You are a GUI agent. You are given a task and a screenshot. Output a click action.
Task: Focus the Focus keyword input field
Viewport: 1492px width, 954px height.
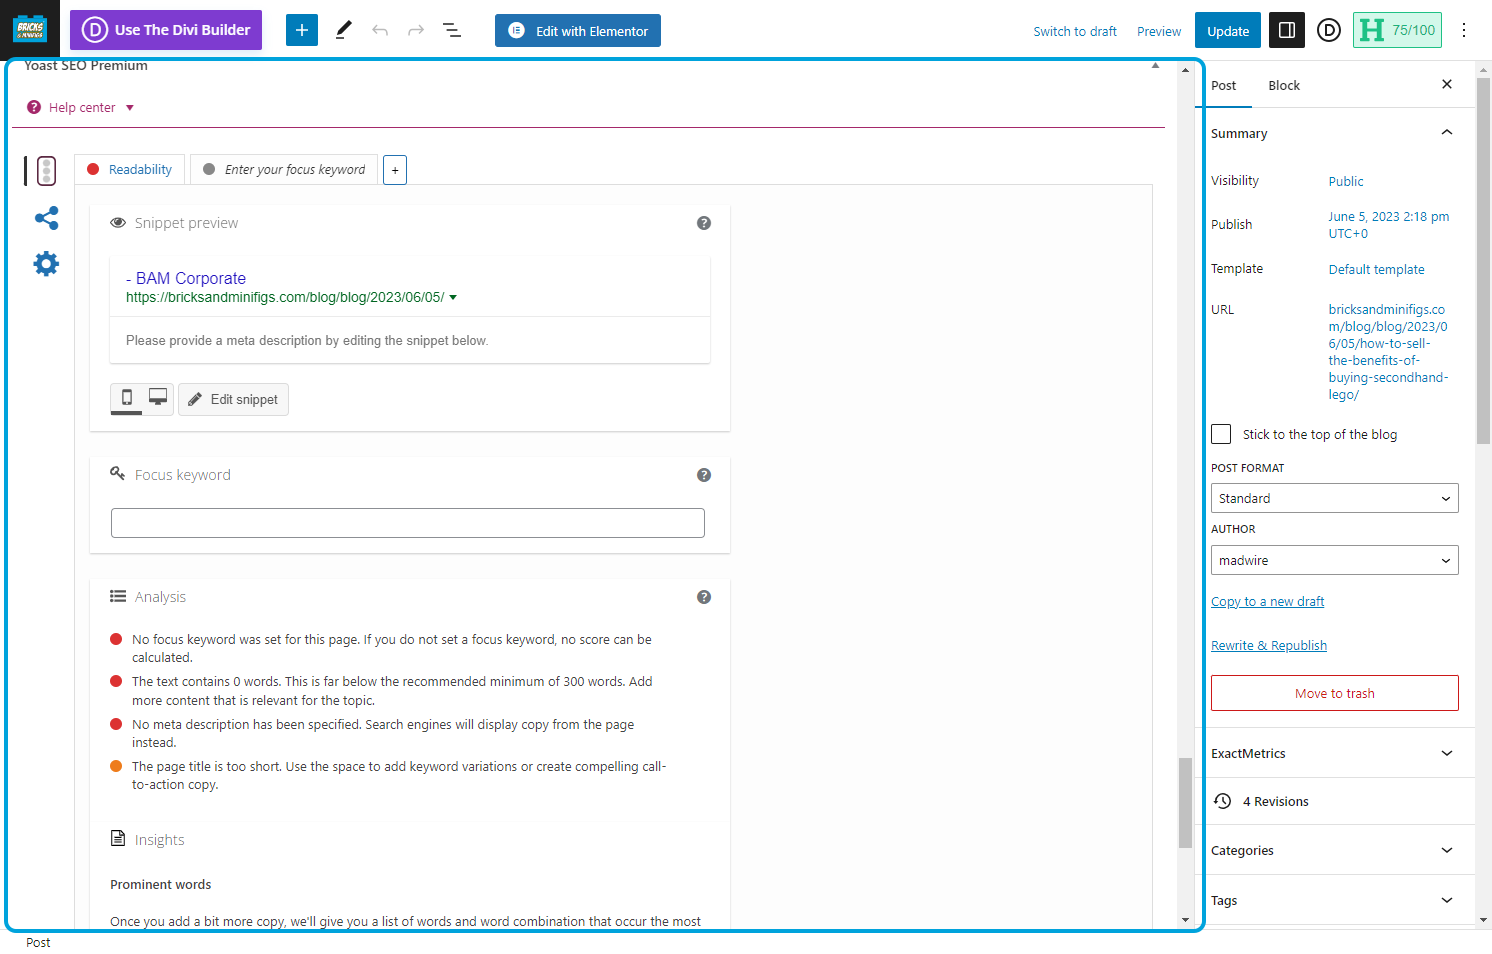pos(408,523)
